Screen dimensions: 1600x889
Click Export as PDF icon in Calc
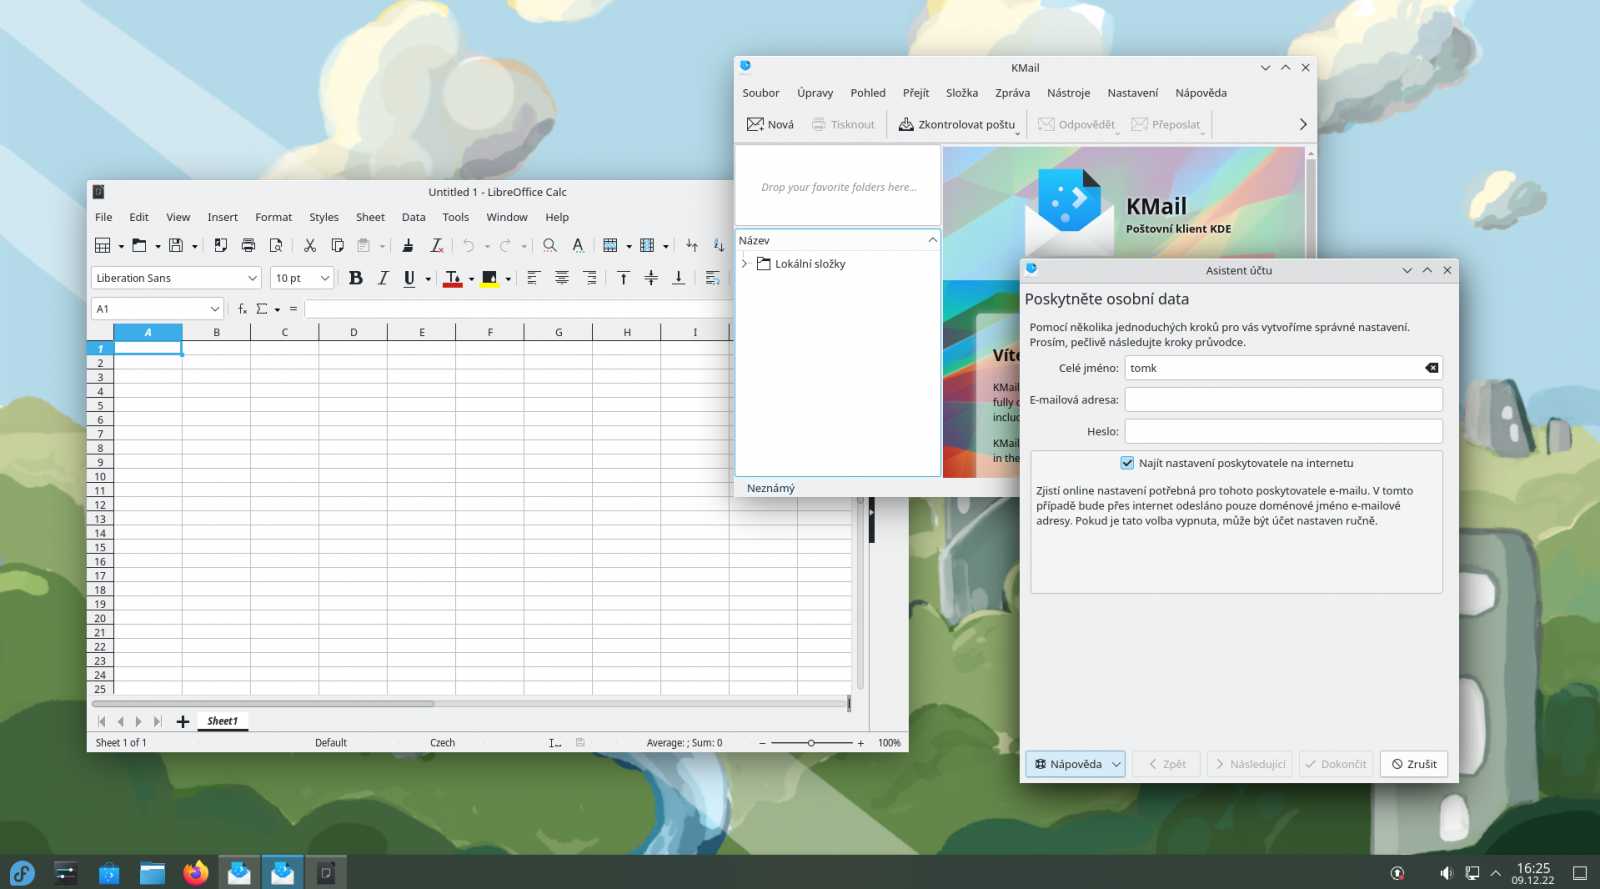(x=221, y=245)
